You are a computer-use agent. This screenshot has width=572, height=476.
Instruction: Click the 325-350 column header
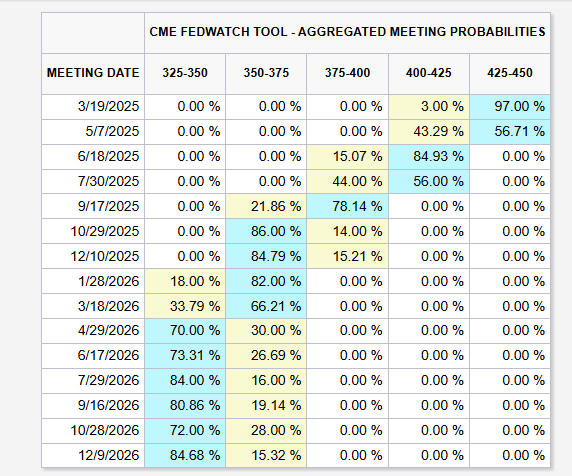click(185, 73)
